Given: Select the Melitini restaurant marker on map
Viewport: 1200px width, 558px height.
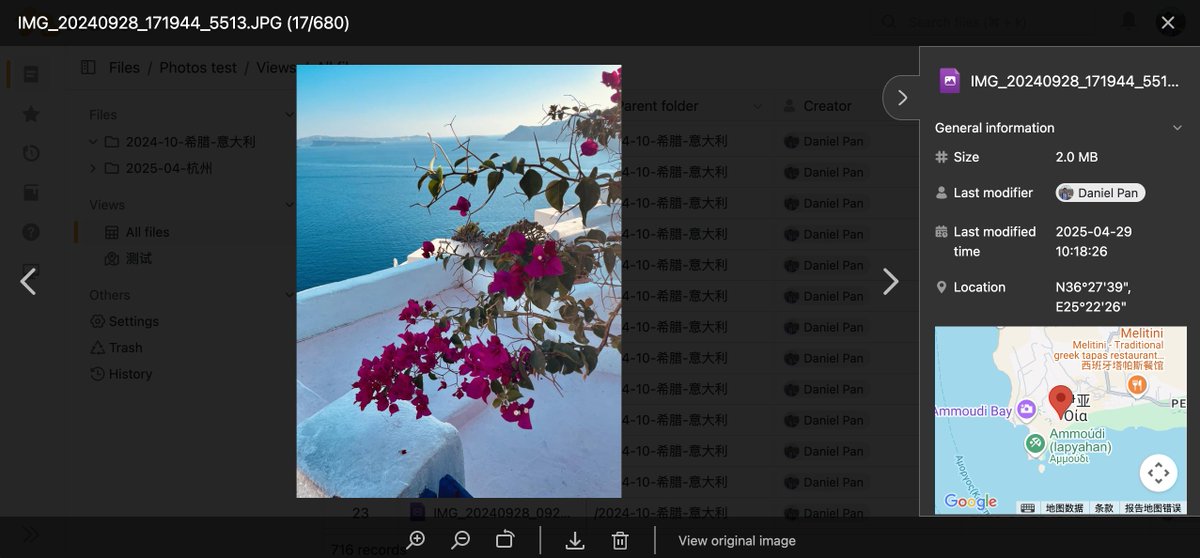Looking at the screenshot, I should click(1136, 384).
